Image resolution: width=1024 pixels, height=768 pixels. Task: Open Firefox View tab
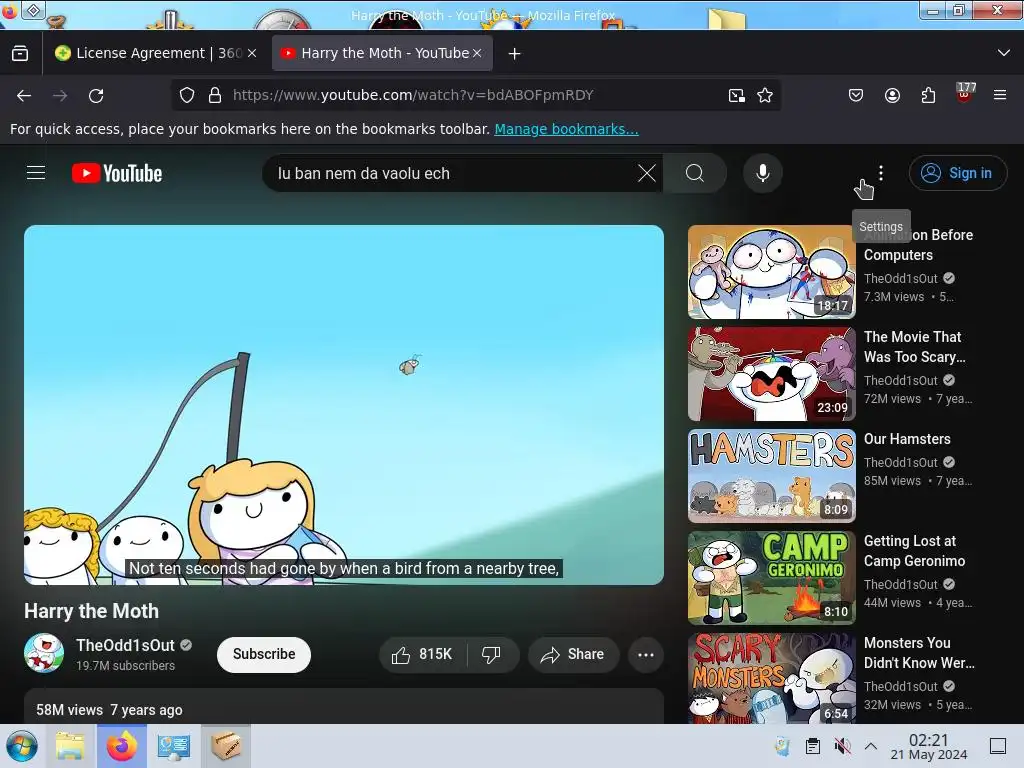click(20, 53)
